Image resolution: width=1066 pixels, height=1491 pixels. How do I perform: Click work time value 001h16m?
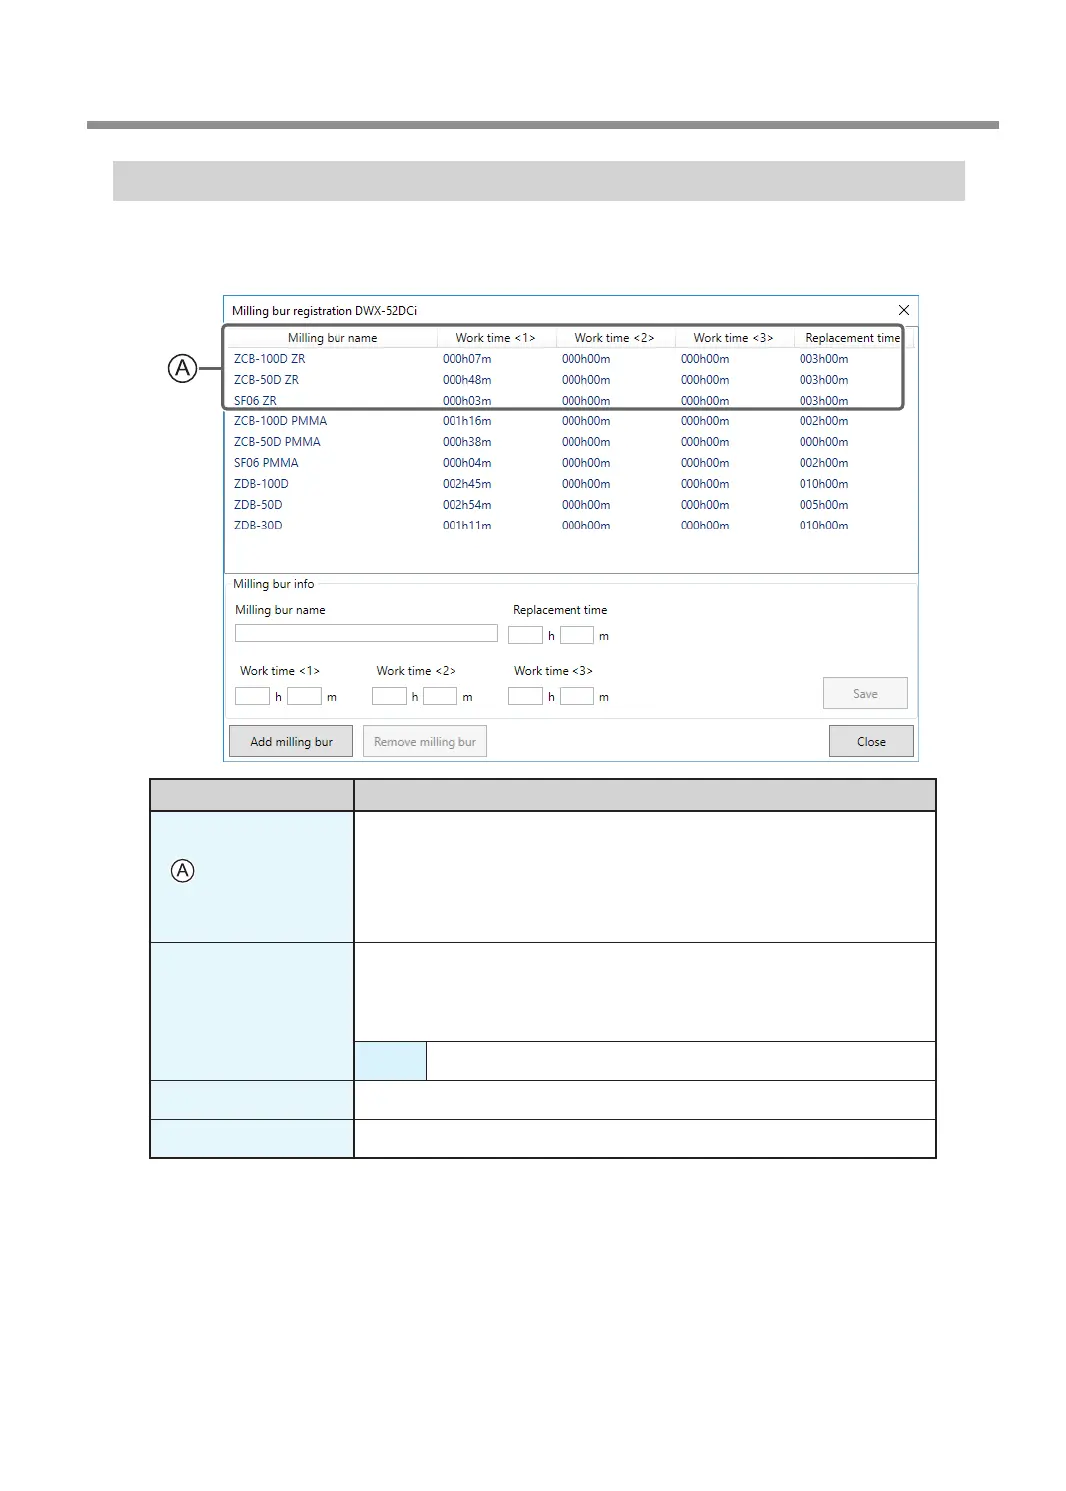[467, 421]
